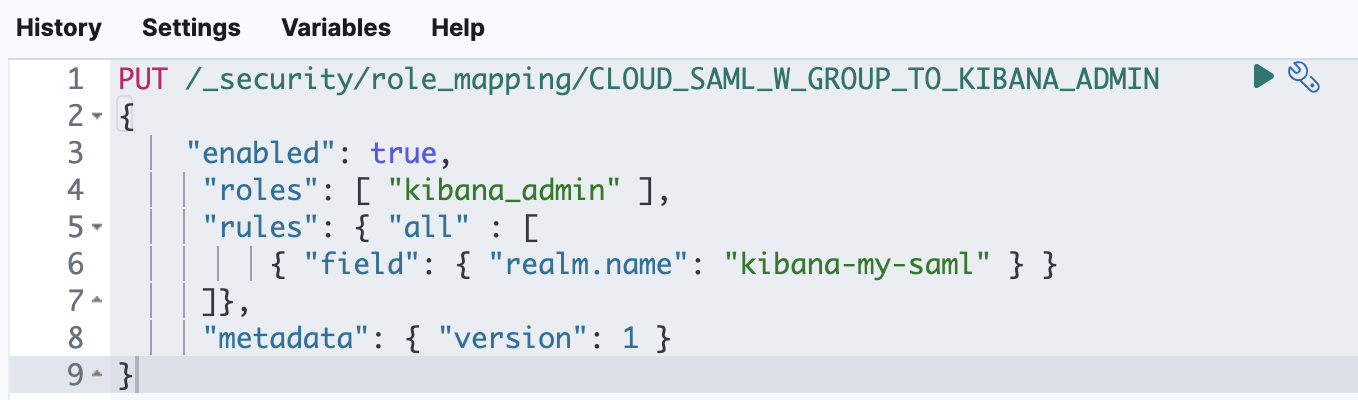Click the PUT method keyword
The width and height of the screenshot is (1358, 400).
click(144, 79)
